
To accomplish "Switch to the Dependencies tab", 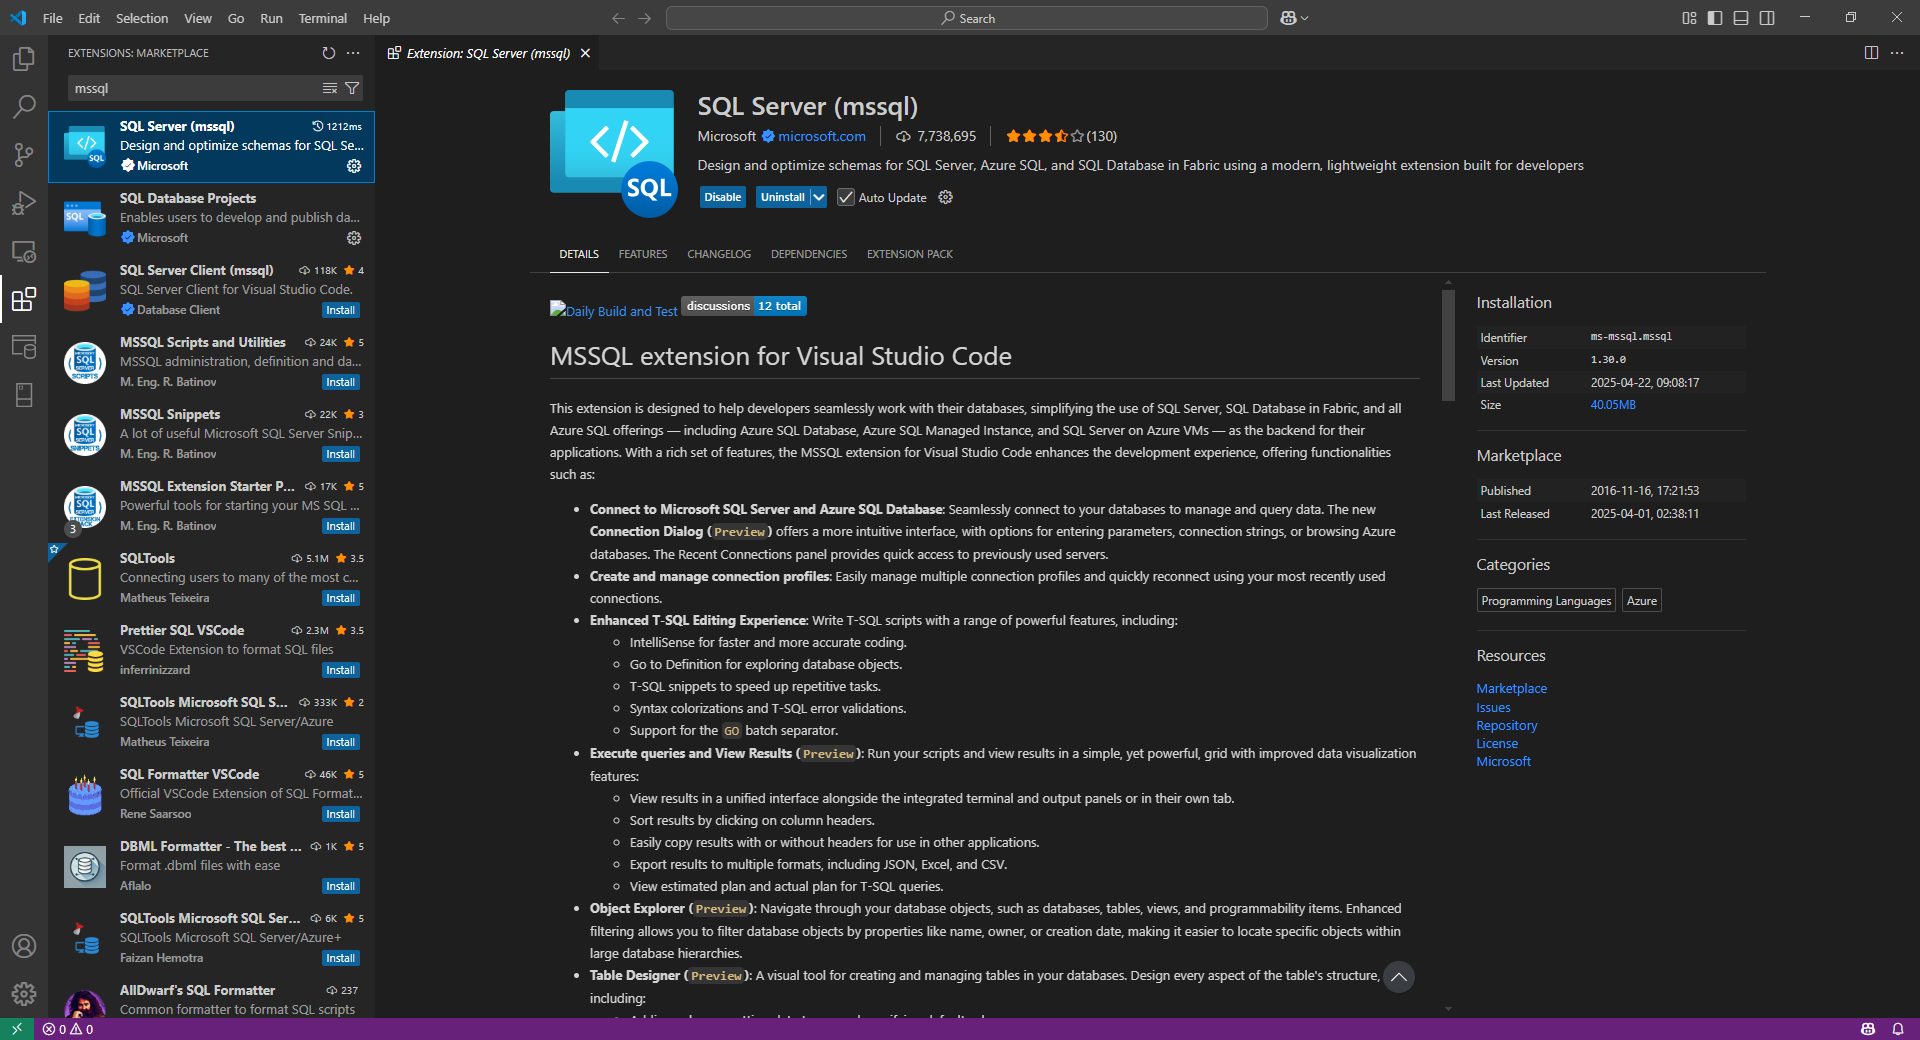I will click(809, 254).
